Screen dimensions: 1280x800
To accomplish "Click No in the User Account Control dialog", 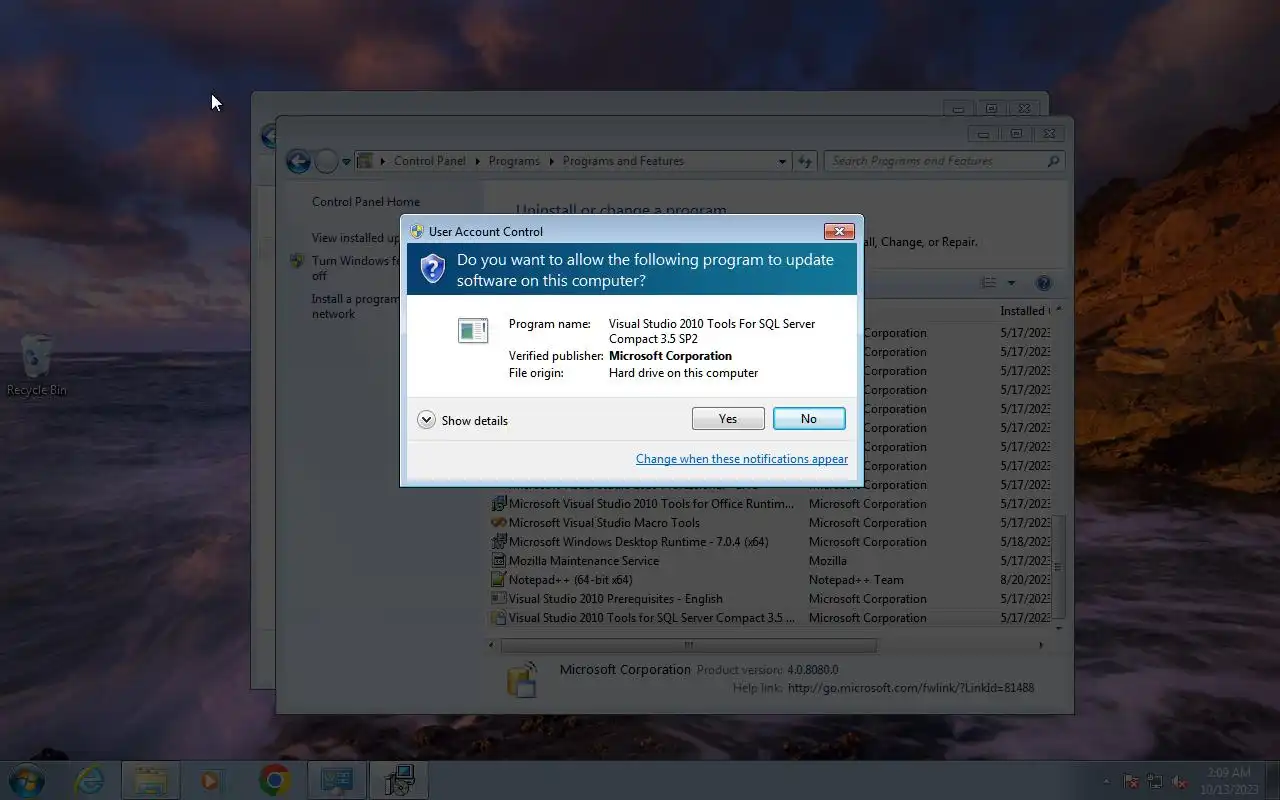I will (x=809, y=419).
